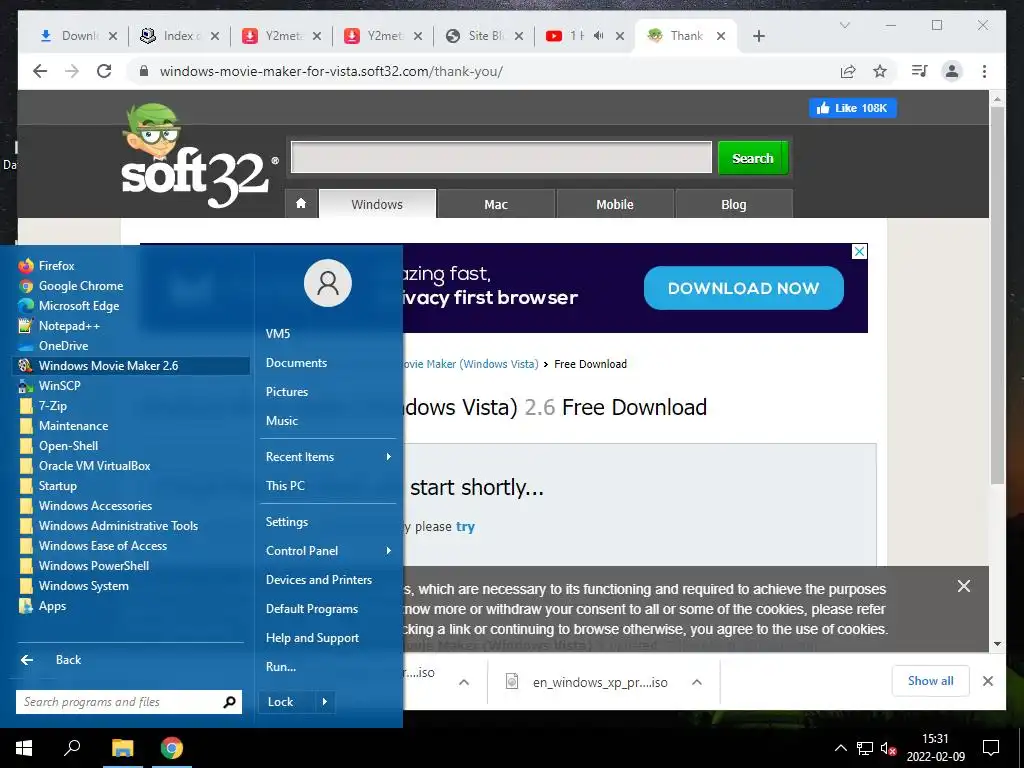Open the Chrome profile avatar
This screenshot has width=1024, height=768.
[x=952, y=71]
